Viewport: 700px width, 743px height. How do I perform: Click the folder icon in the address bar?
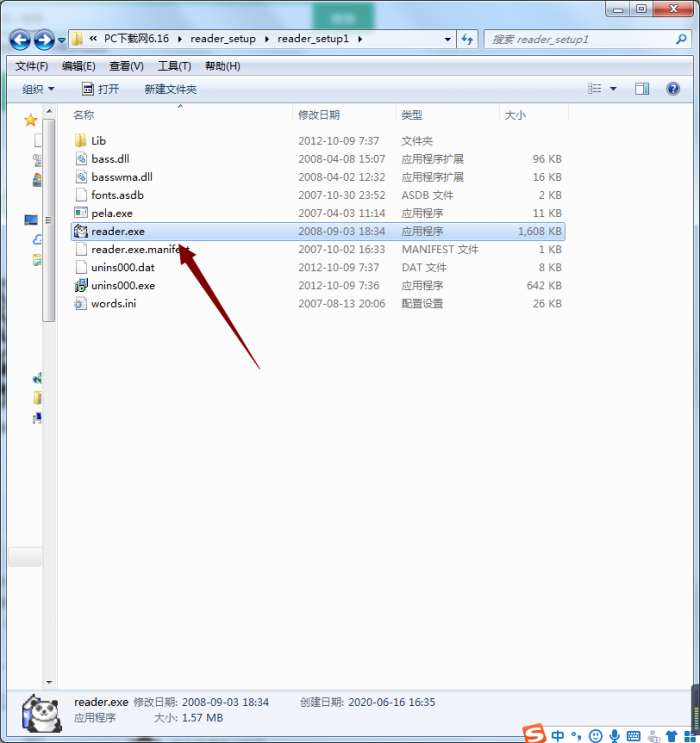point(77,39)
